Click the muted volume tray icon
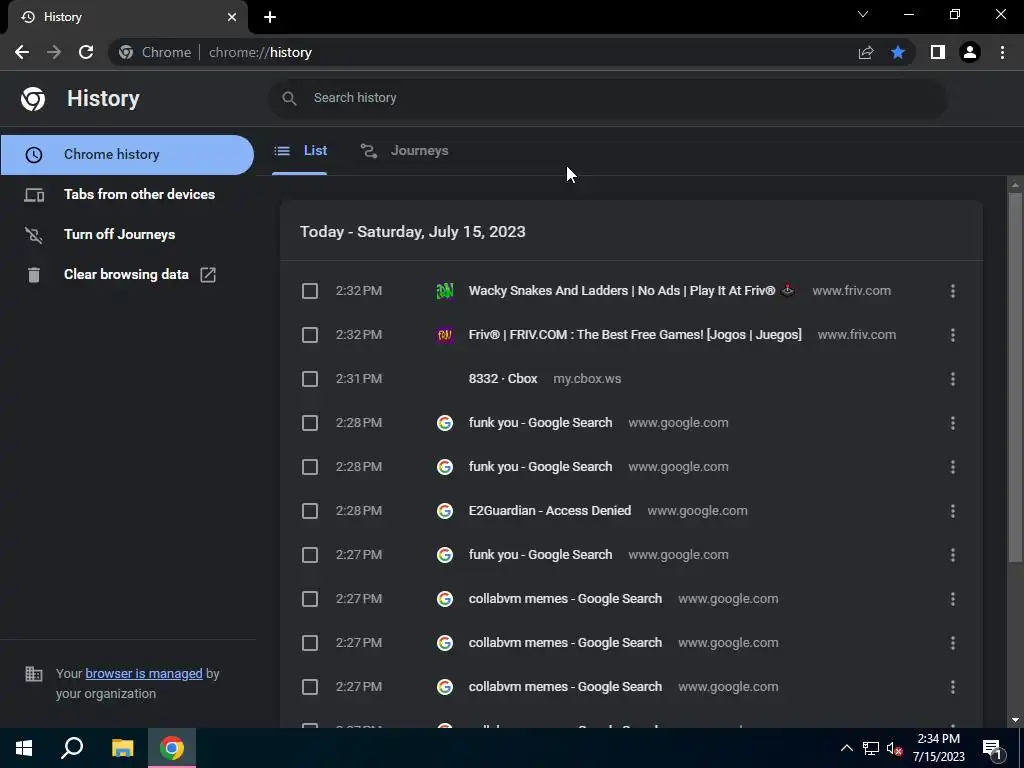The height and width of the screenshot is (768, 1024). click(x=894, y=748)
